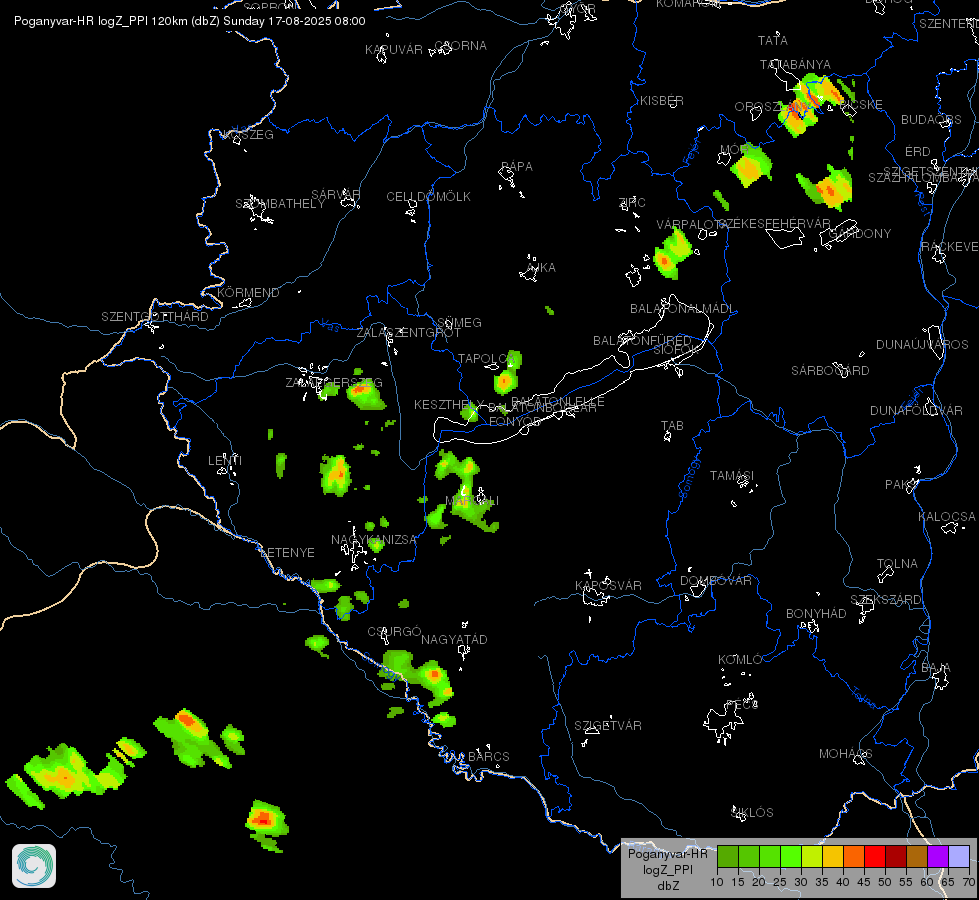The height and width of the screenshot is (900, 979).
Task: Click the "BONYHÁD" town label
Action: [x=816, y=614]
